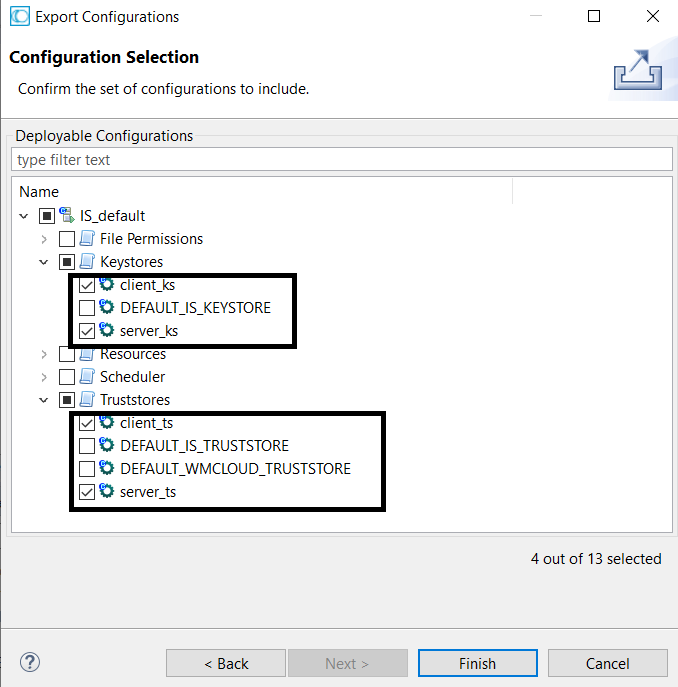Click the File Permissions folder icon
Viewport: 678px width, 687px height.
(x=87, y=239)
